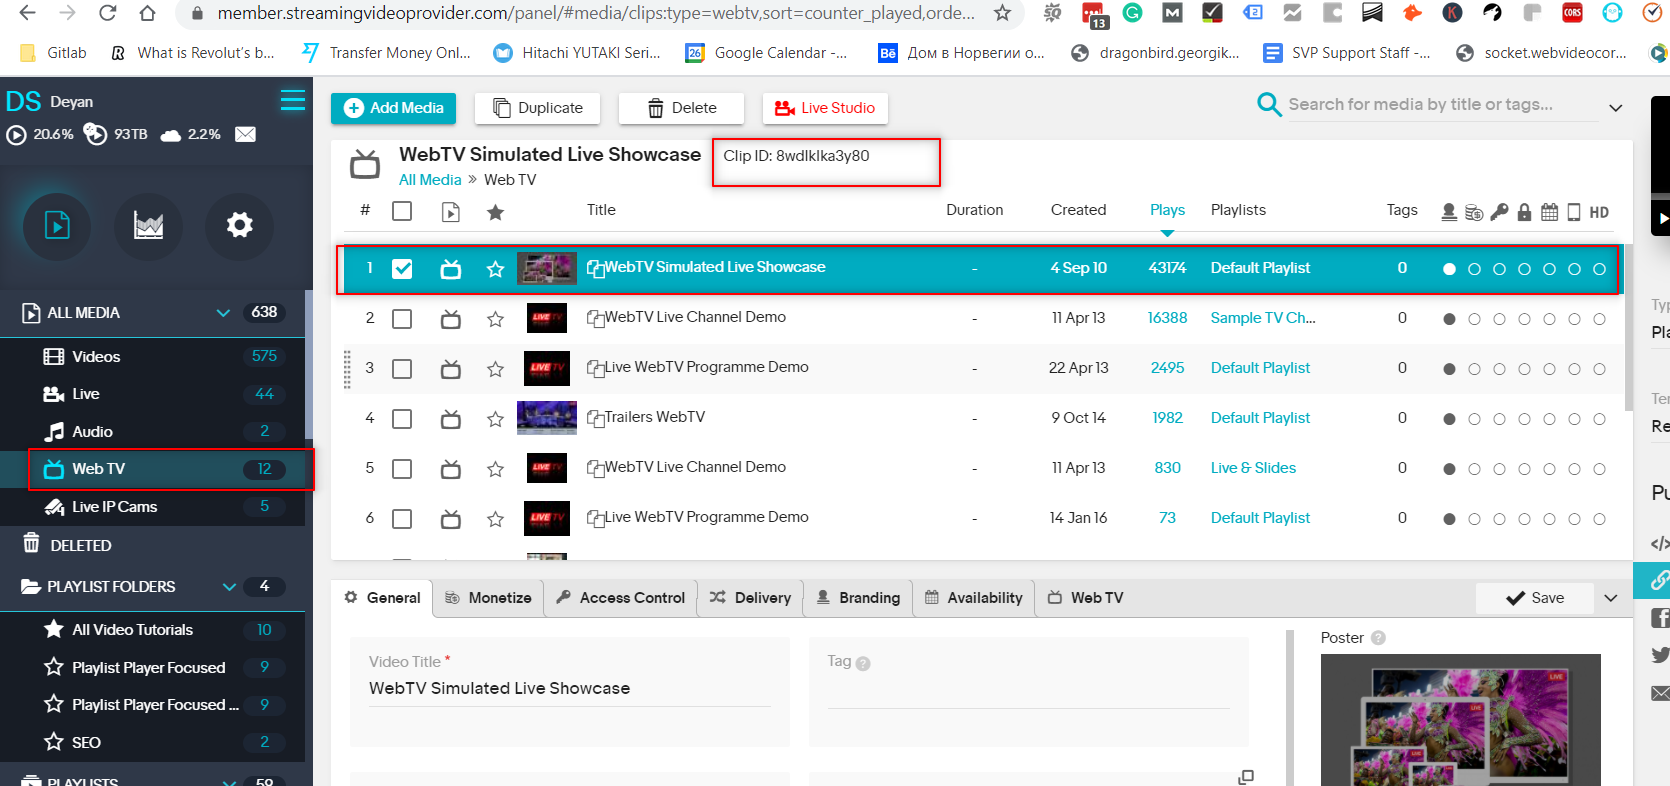Click the search magnifier icon
The height and width of the screenshot is (786, 1670).
tap(1269, 105)
